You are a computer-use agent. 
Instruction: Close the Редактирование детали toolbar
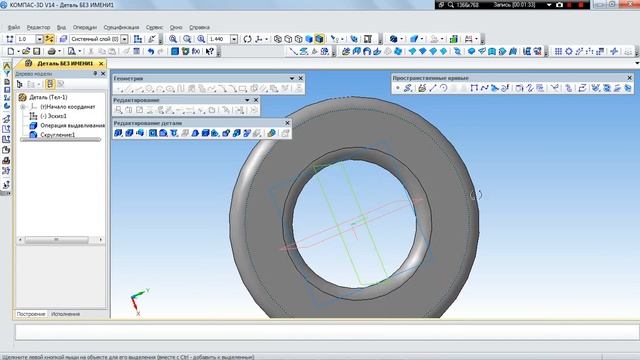tap(287, 123)
